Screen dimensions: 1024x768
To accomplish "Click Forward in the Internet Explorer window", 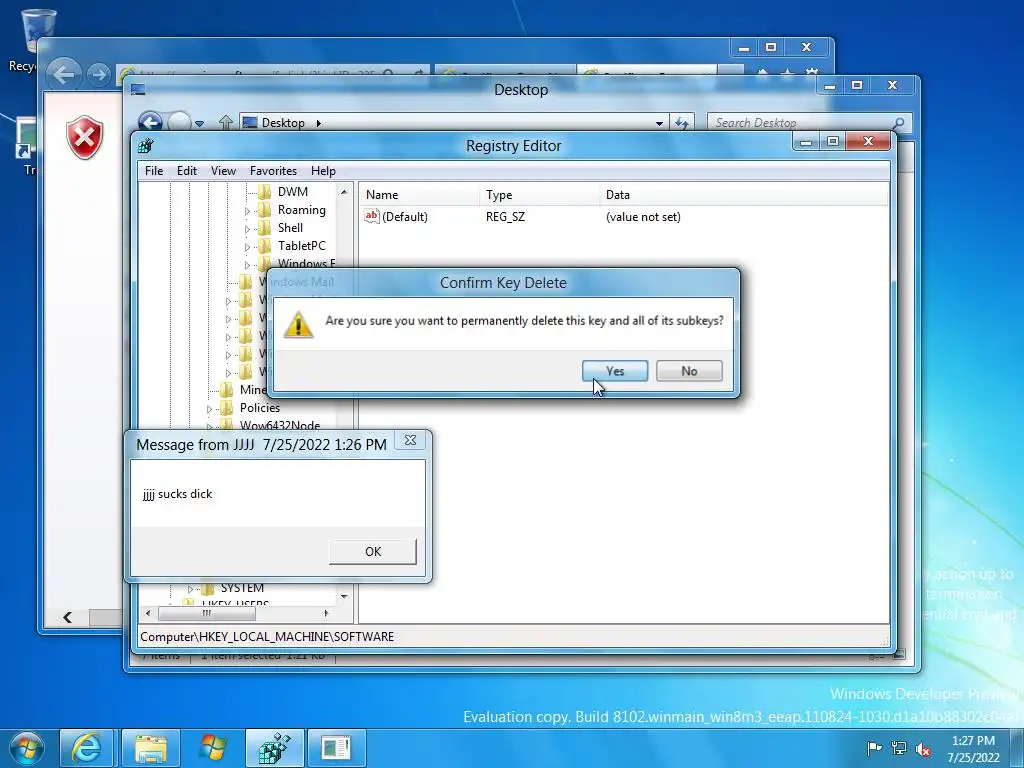I will 99,74.
